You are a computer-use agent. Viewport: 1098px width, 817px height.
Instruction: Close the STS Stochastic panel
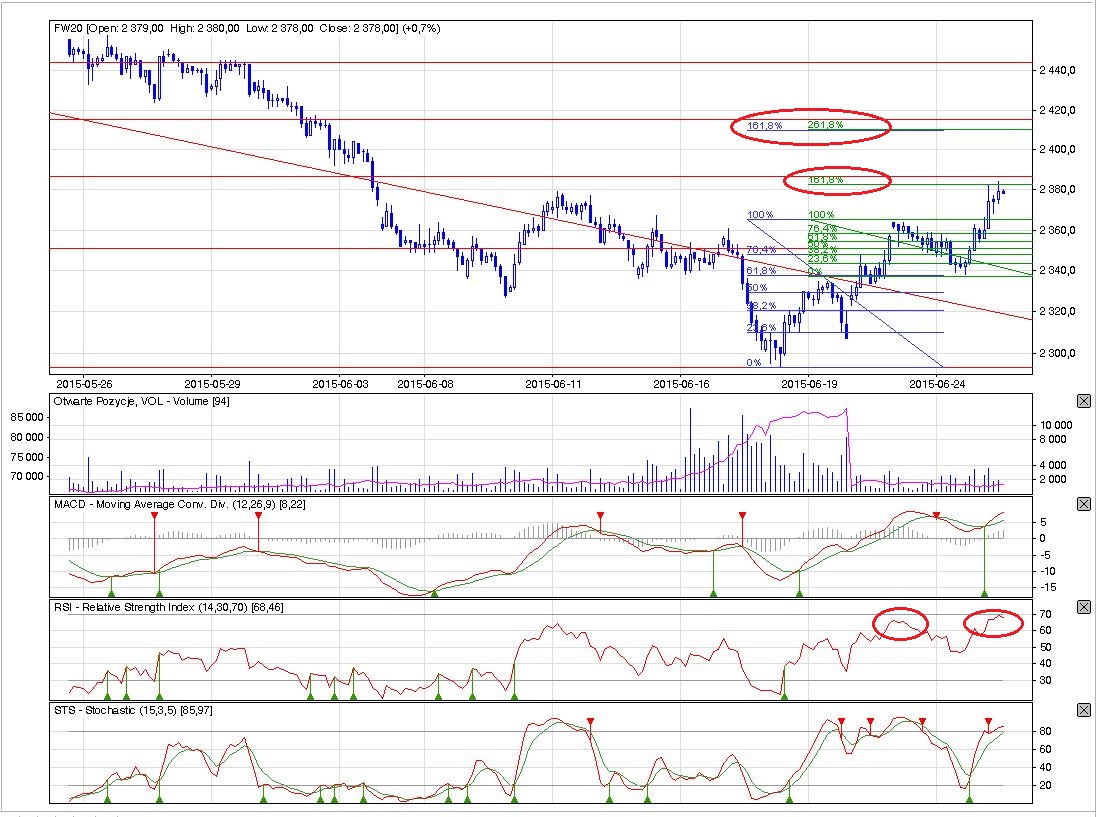pyautogui.click(x=1084, y=709)
